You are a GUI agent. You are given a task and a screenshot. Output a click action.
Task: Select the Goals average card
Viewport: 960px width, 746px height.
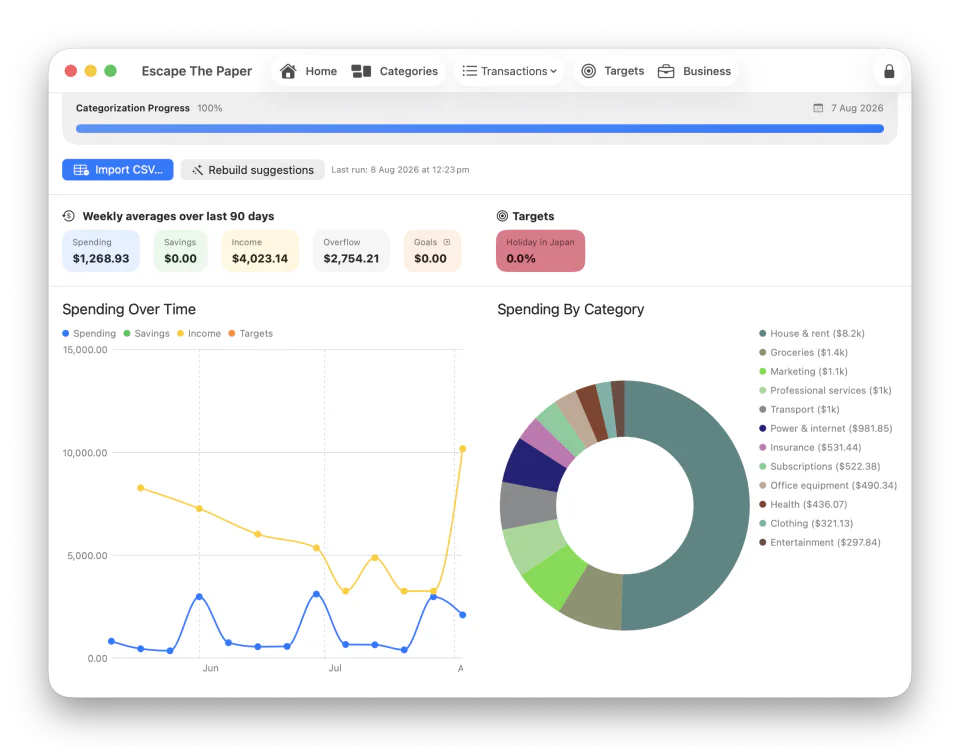pyautogui.click(x=432, y=251)
